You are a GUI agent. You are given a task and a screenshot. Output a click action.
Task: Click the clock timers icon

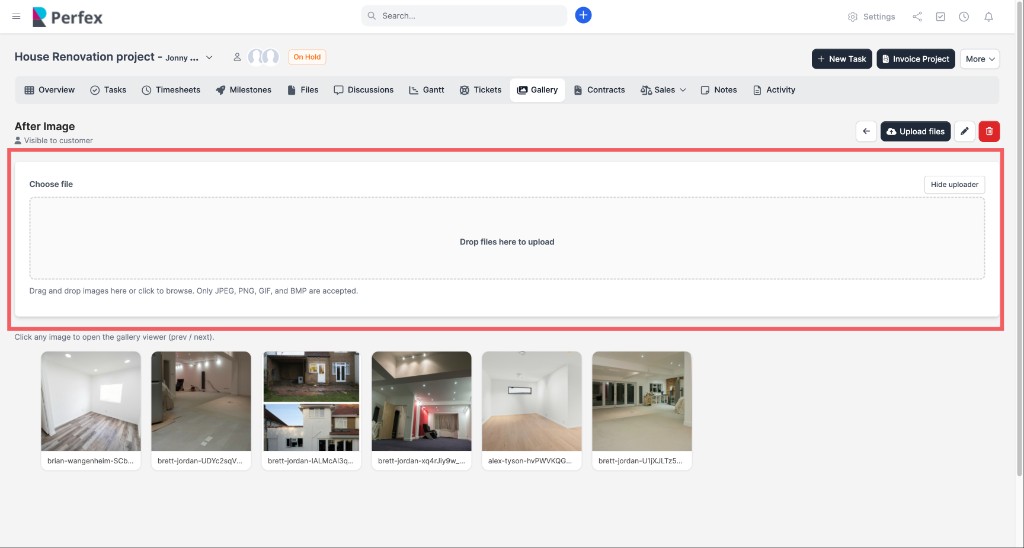[964, 17]
